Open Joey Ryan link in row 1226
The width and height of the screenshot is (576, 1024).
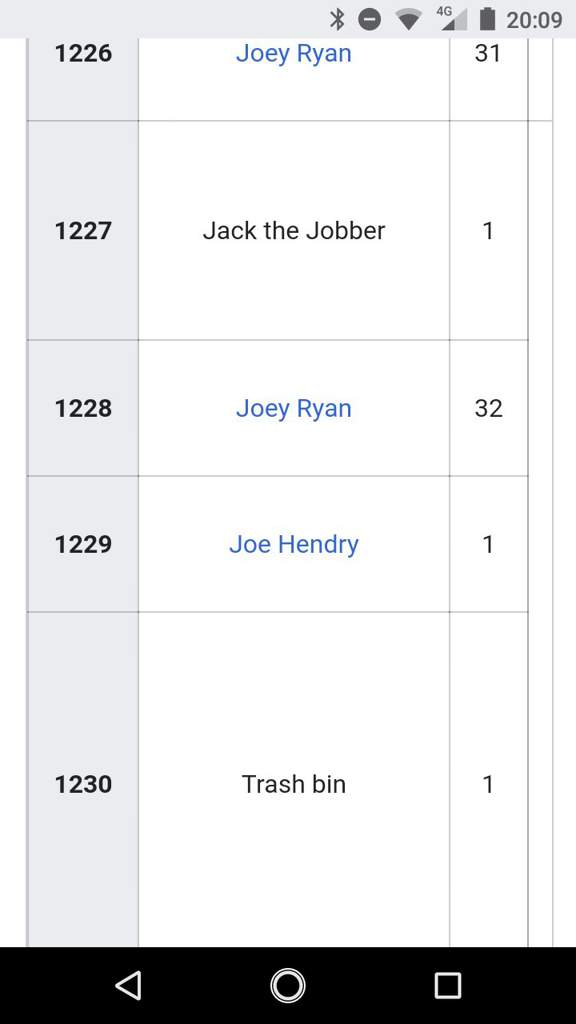point(294,54)
